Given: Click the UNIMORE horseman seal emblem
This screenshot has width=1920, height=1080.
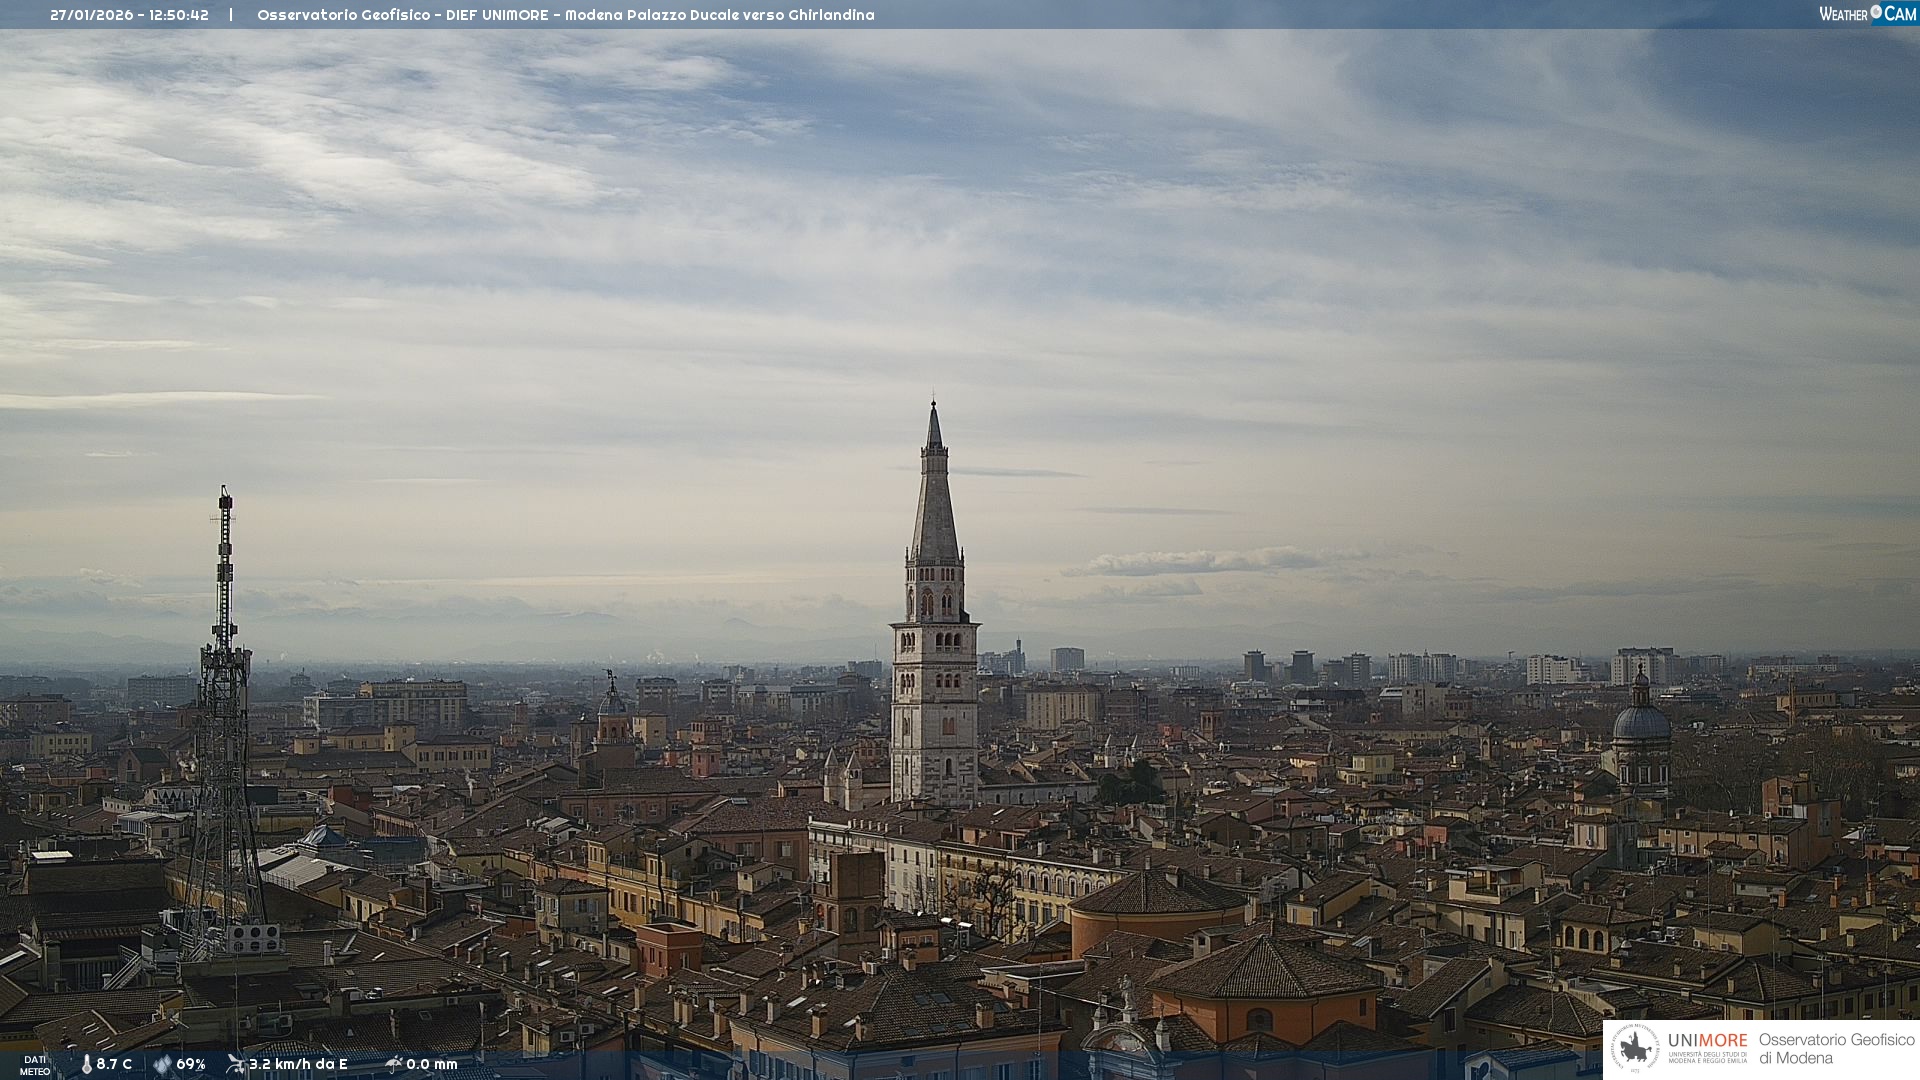Looking at the screenshot, I should coord(1635,1049).
